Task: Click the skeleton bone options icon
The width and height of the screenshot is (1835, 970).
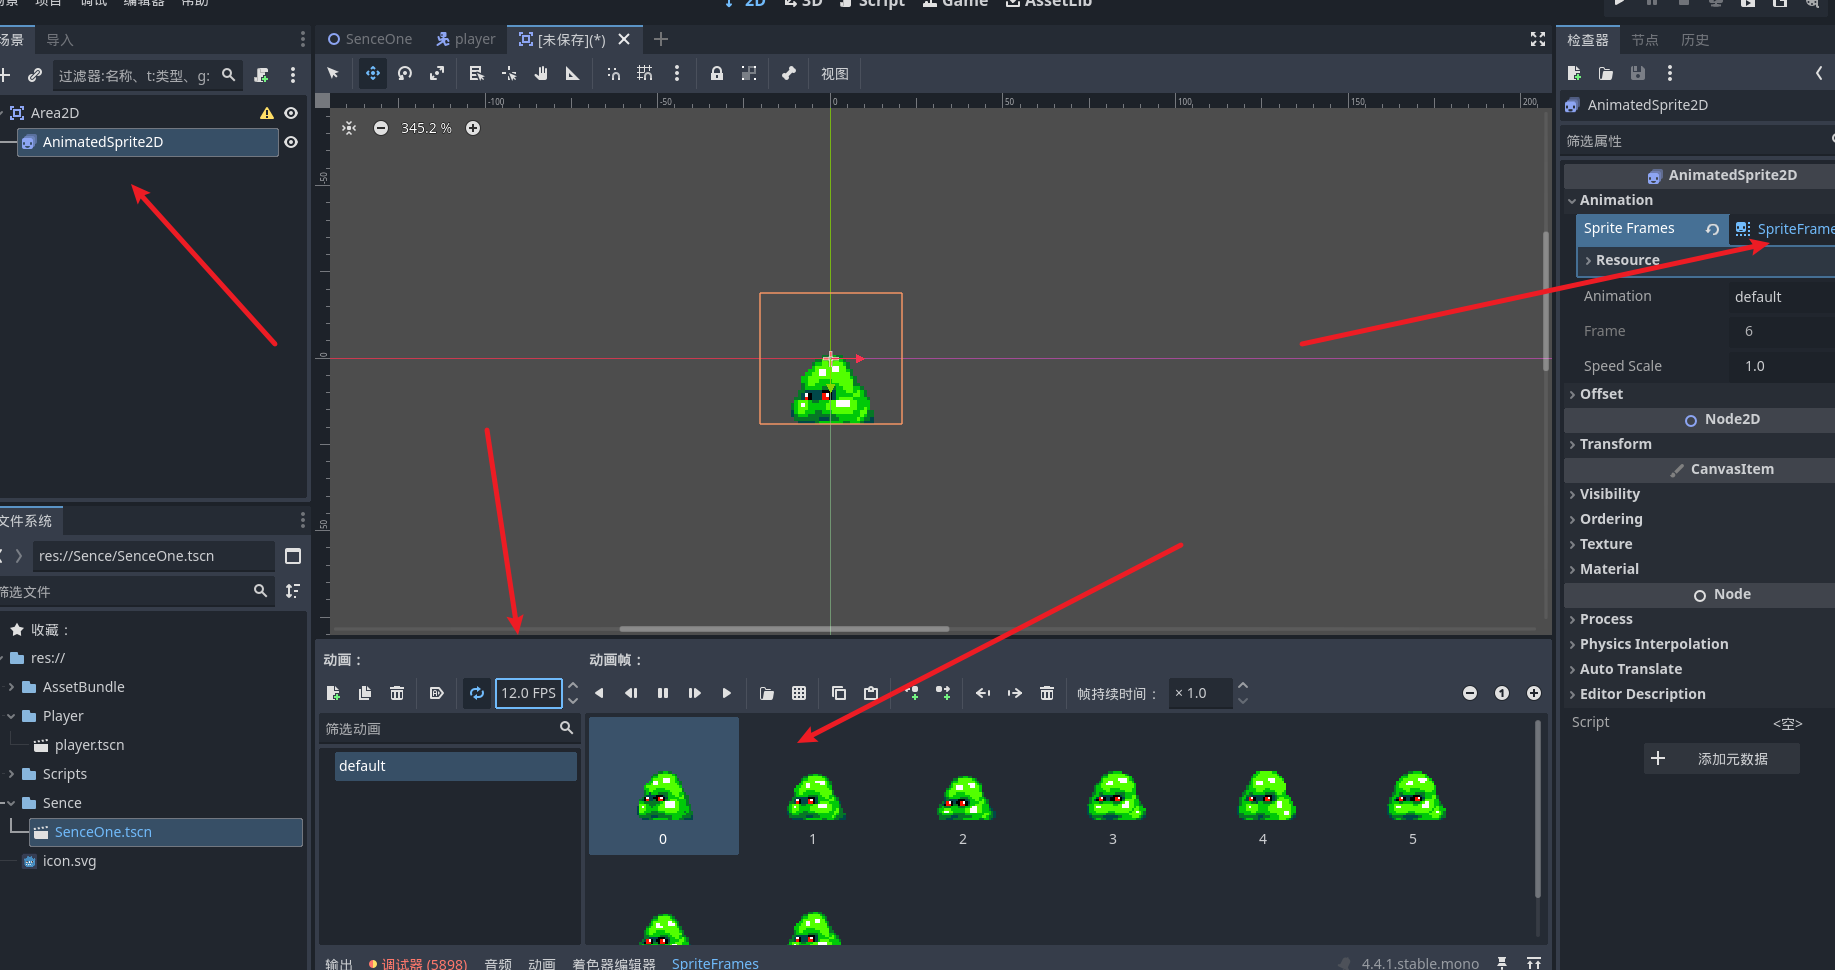Action: pyautogui.click(x=789, y=74)
